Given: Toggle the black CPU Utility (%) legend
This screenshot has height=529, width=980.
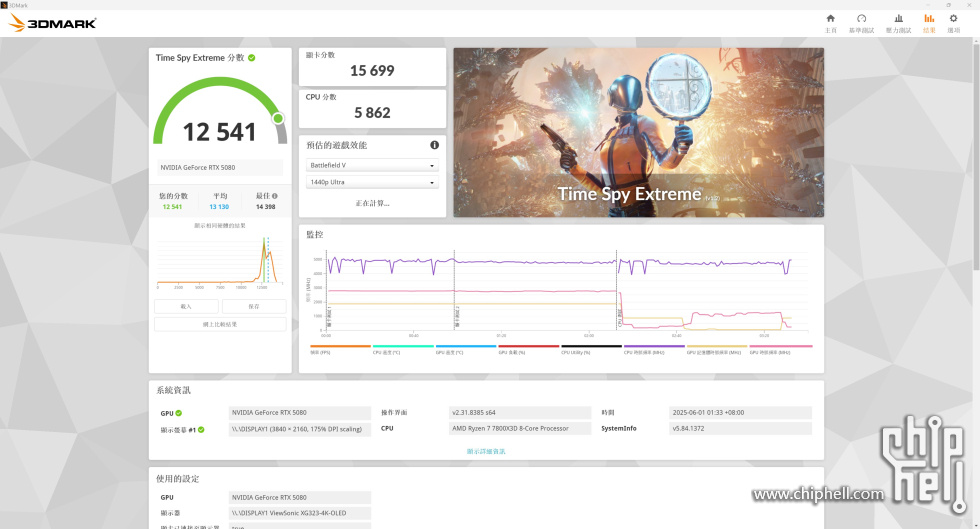Looking at the screenshot, I should (x=591, y=349).
